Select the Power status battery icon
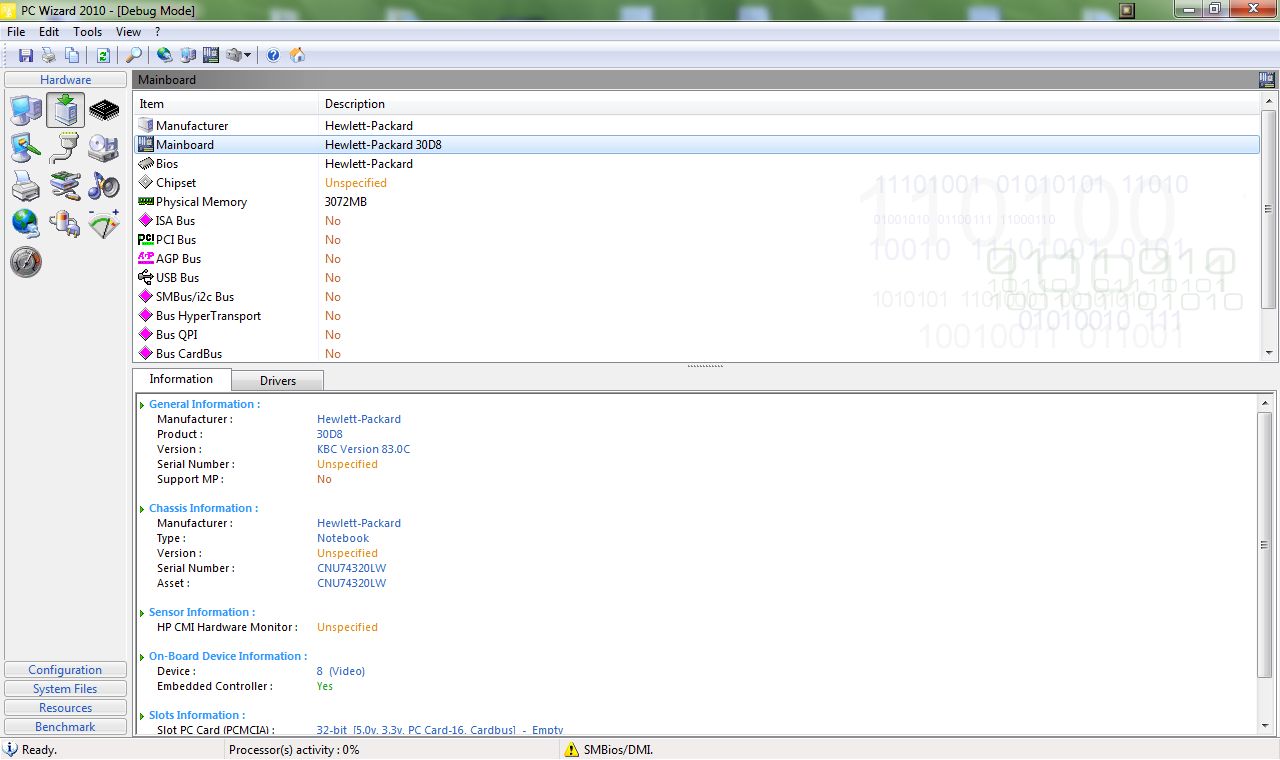 [x=64, y=224]
